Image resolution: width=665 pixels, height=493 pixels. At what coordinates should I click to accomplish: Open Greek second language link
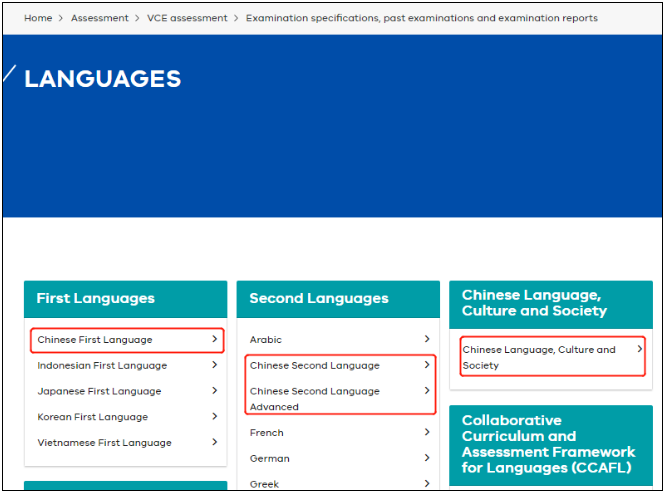point(264,484)
